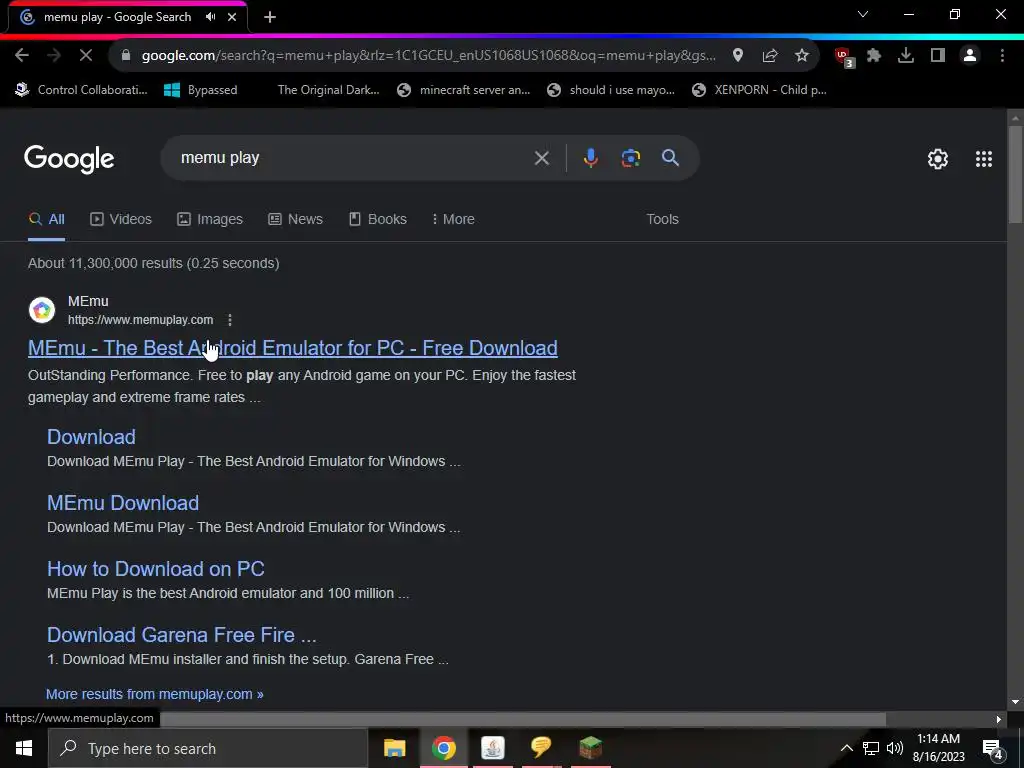The image size is (1024, 768).
Task: Search by image with Google Lens
Action: (631, 158)
